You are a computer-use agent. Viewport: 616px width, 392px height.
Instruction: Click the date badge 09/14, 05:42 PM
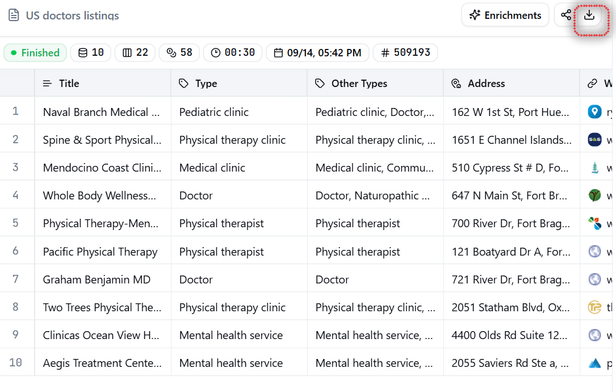point(317,53)
